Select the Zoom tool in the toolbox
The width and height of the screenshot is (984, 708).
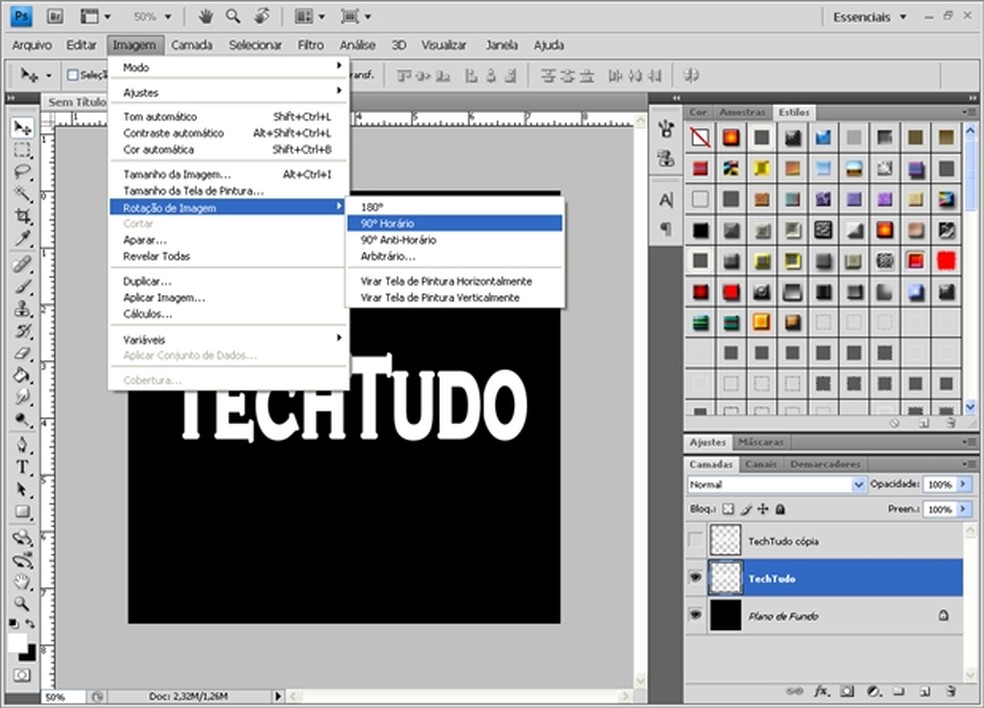tap(22, 603)
